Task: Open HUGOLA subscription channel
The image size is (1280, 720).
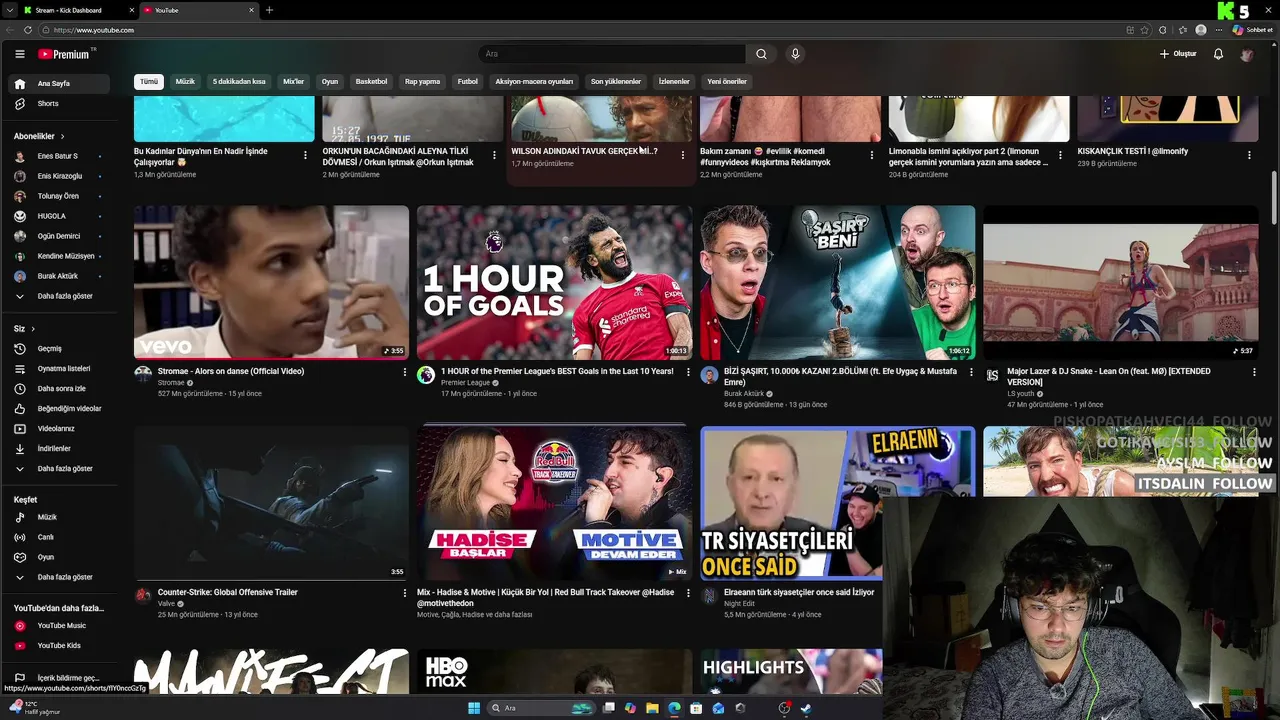Action: pos(60,216)
